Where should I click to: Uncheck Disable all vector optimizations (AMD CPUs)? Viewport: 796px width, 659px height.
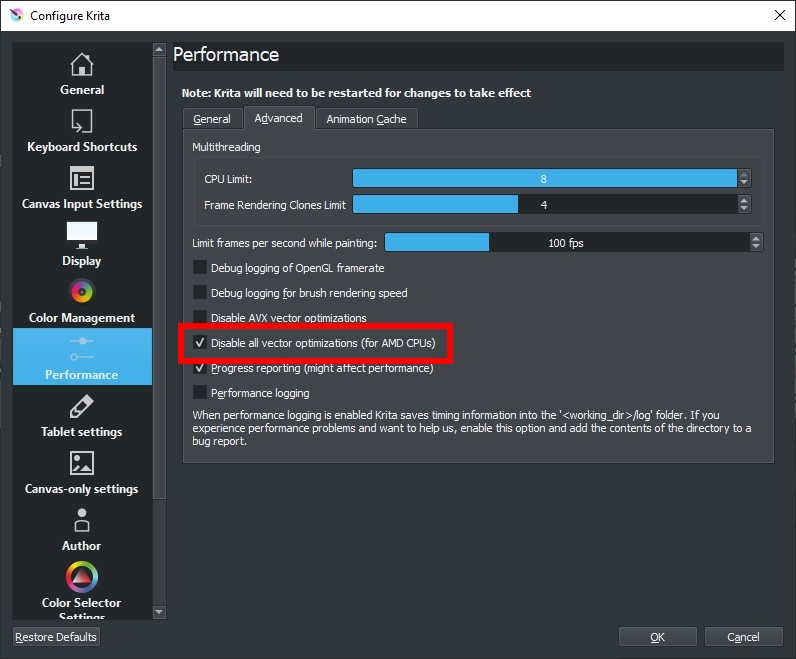pyautogui.click(x=200, y=342)
